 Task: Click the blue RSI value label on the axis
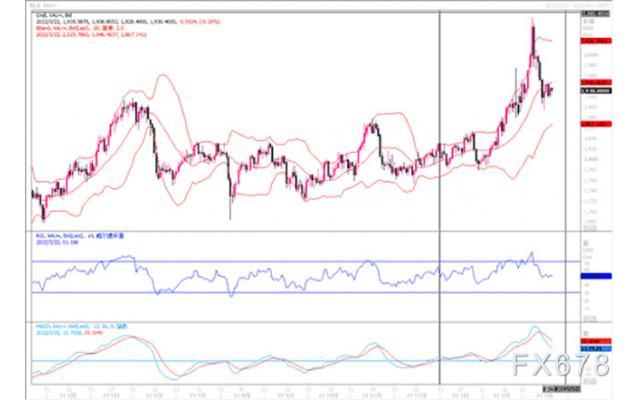tap(596, 276)
